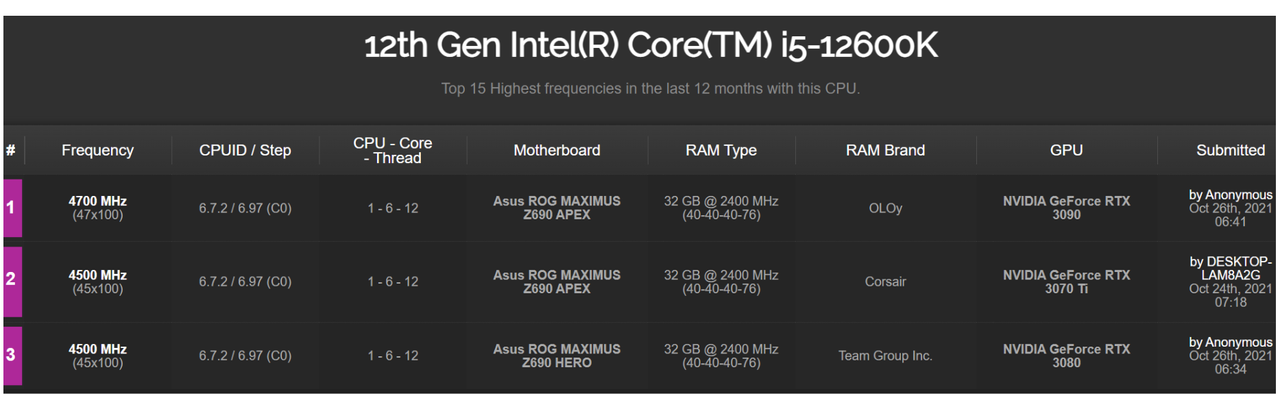Click row 3 RAM type 32 GB @ 2400 MHz

(721, 356)
